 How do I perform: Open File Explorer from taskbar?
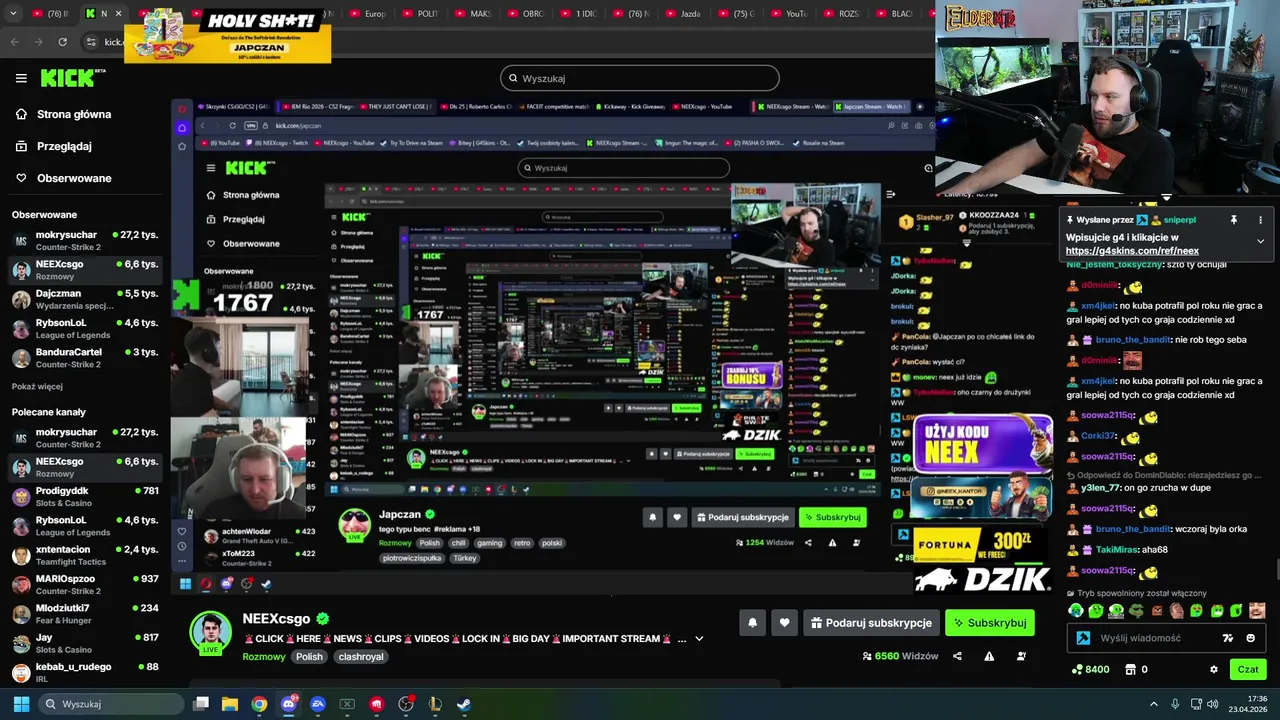pyautogui.click(x=230, y=704)
